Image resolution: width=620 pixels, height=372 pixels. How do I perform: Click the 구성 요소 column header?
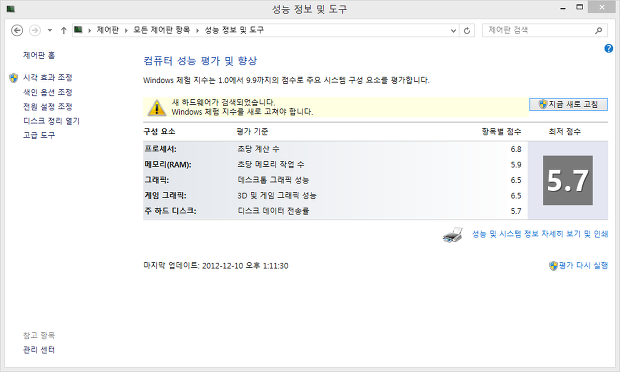point(159,131)
